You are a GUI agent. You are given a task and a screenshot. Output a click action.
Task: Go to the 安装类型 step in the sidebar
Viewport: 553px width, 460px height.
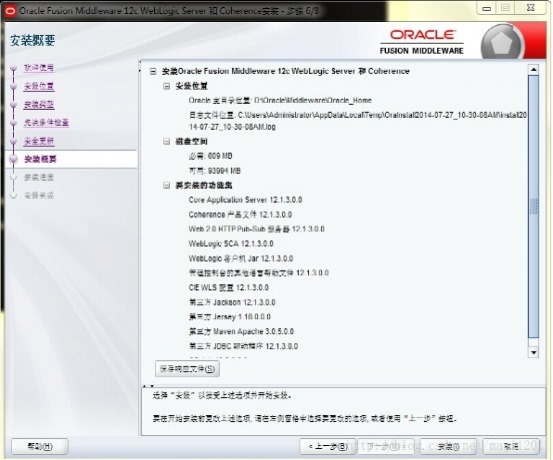click(x=39, y=104)
